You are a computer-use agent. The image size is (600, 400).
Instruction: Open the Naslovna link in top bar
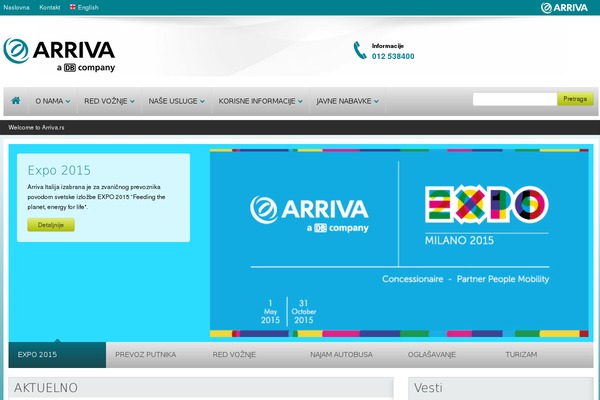(16, 7)
